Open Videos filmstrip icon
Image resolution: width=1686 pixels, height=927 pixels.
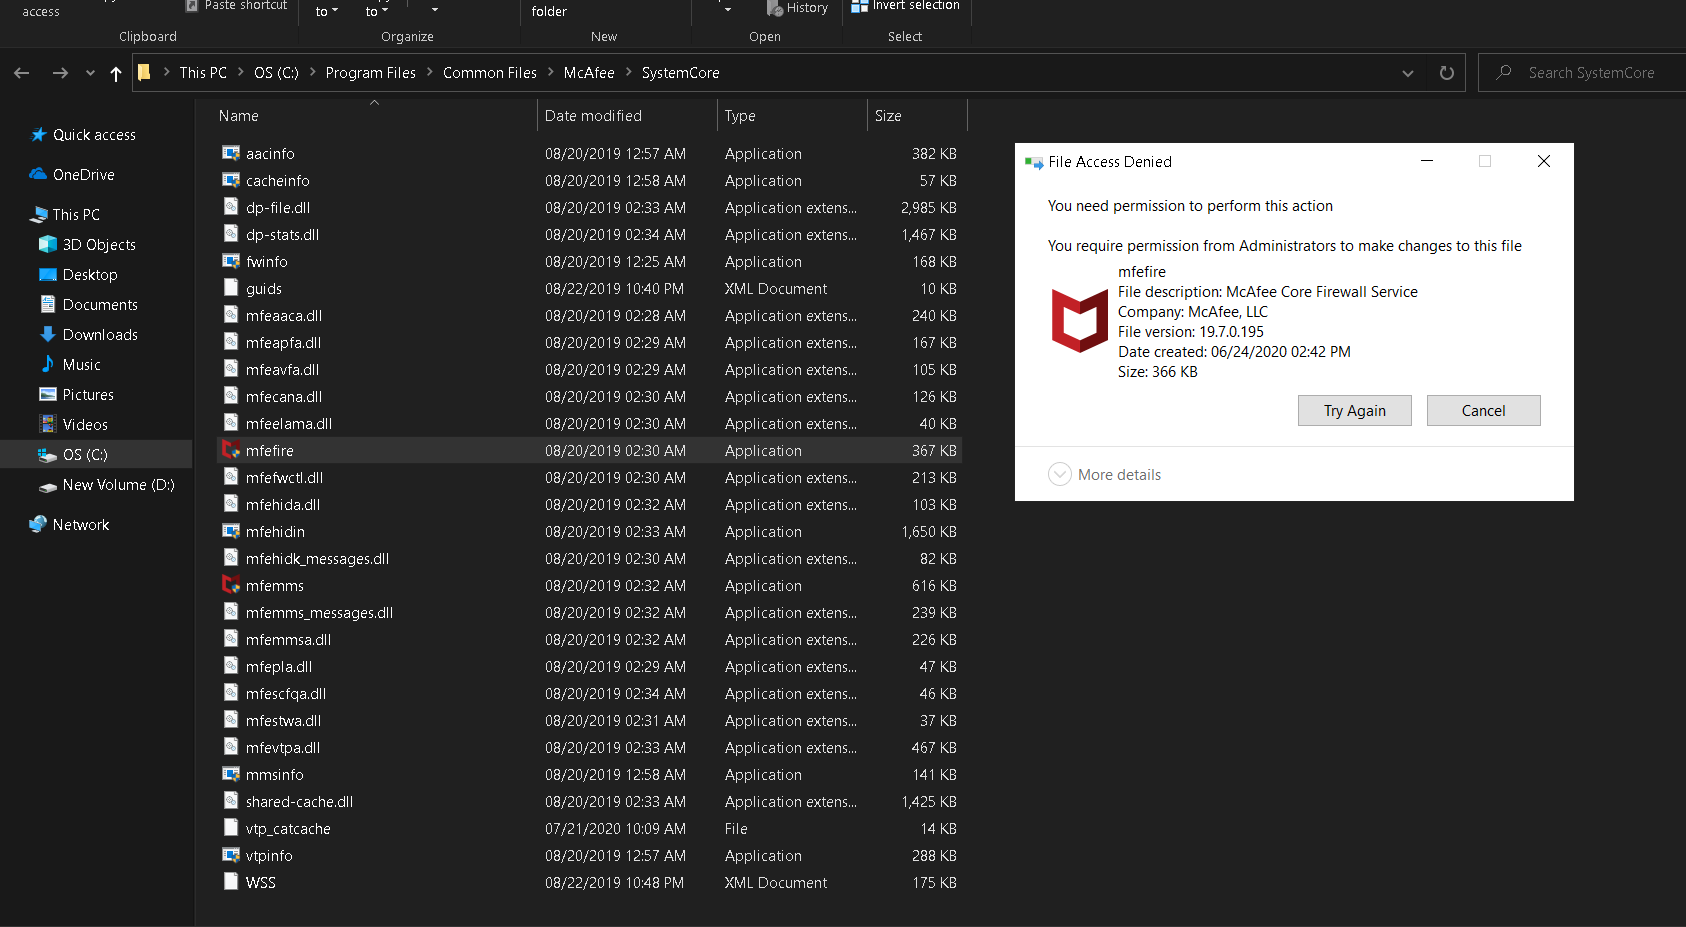pos(48,424)
